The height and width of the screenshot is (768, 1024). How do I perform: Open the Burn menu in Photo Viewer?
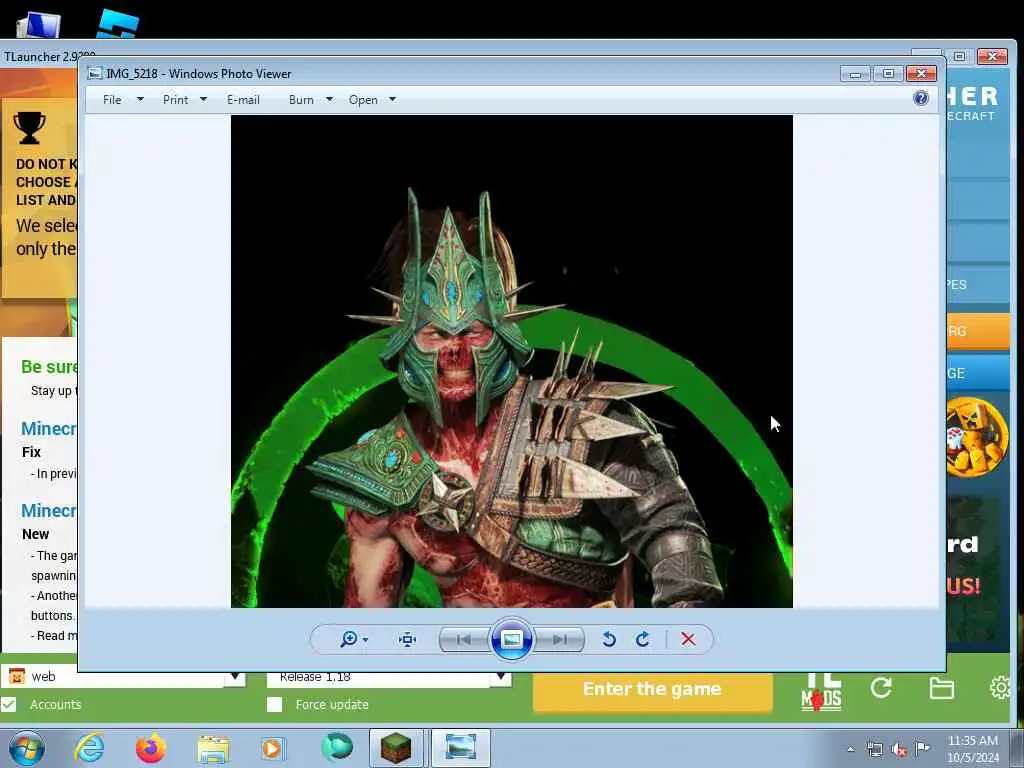[301, 100]
